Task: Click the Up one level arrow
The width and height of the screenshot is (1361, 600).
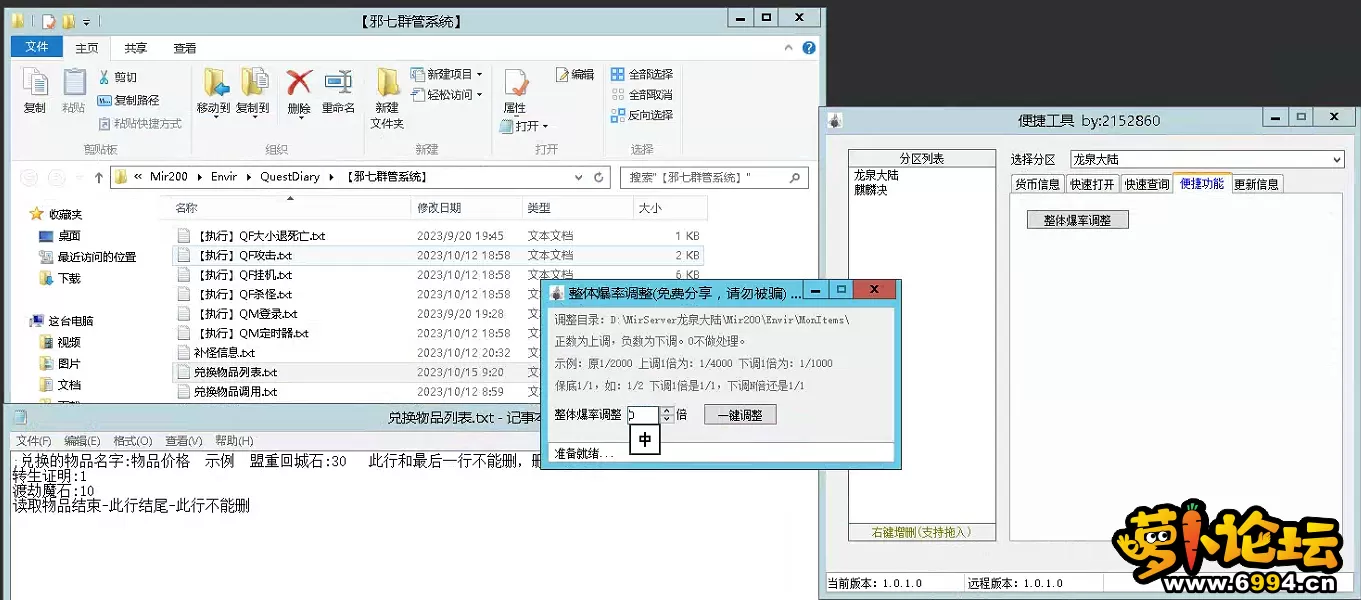Action: pos(98,177)
